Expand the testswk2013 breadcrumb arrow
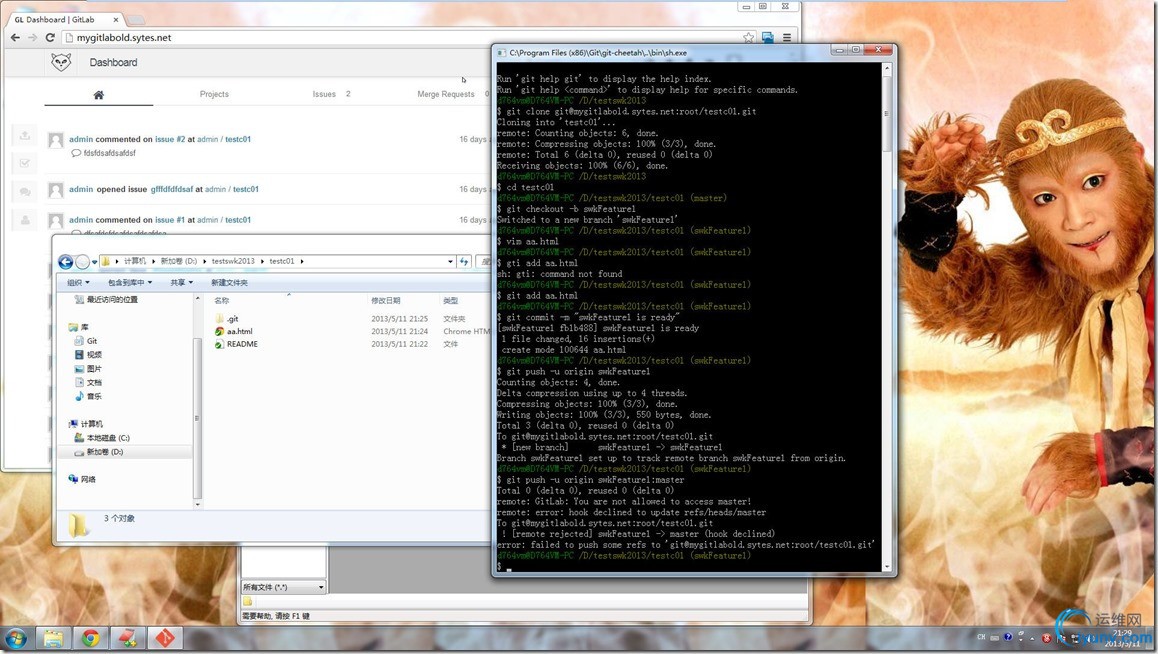1158x654 pixels. tap(261, 261)
